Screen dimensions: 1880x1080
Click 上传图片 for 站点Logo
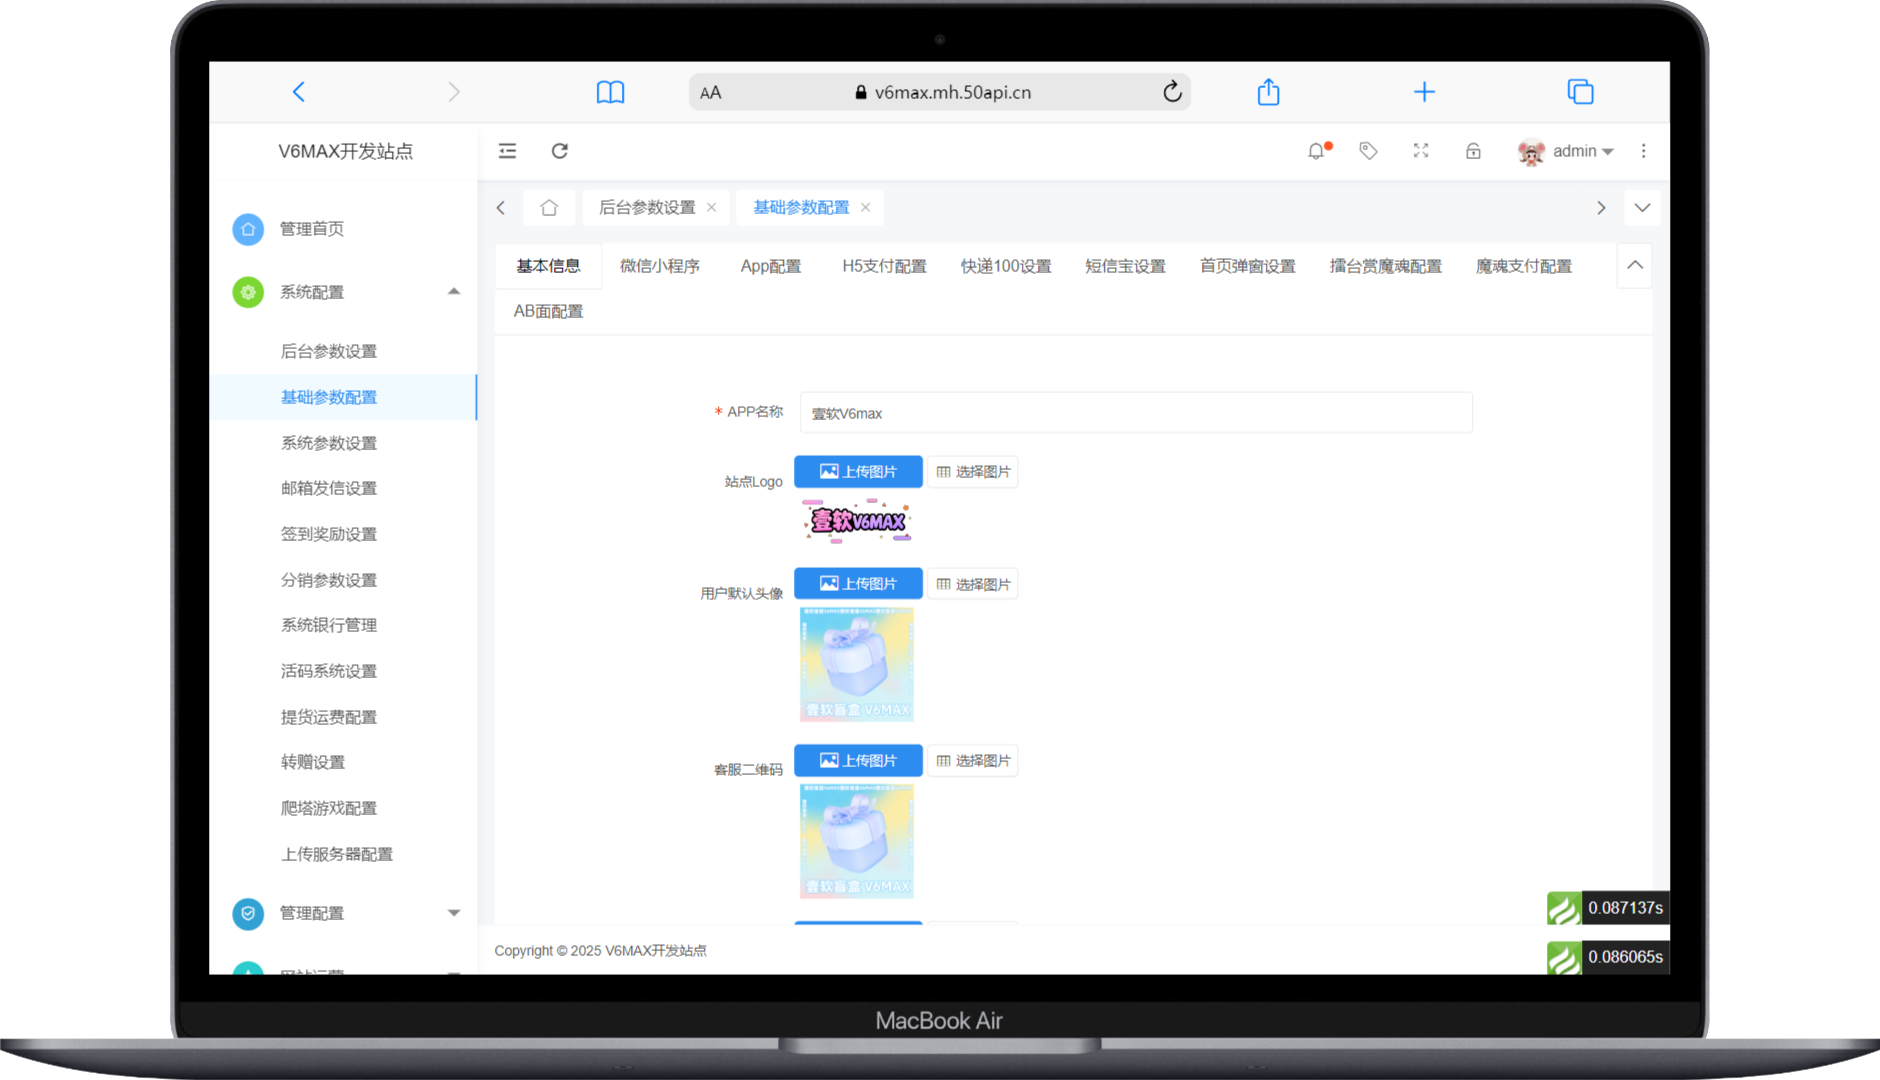click(x=857, y=471)
